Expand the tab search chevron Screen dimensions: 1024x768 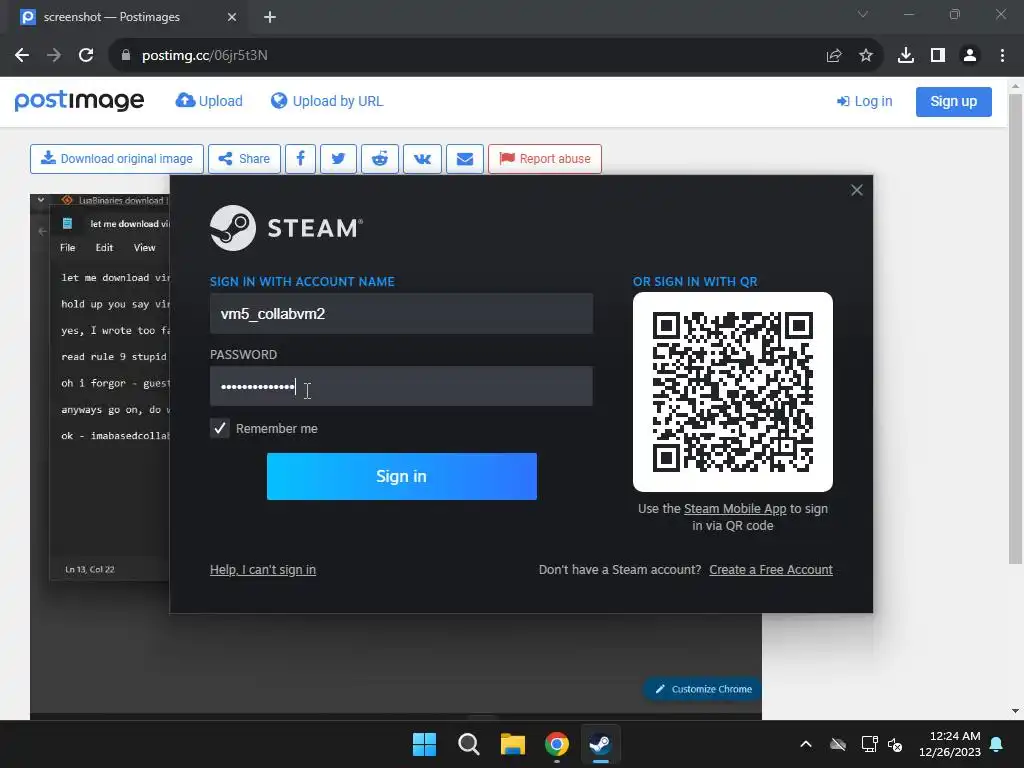pyautogui.click(x=863, y=14)
